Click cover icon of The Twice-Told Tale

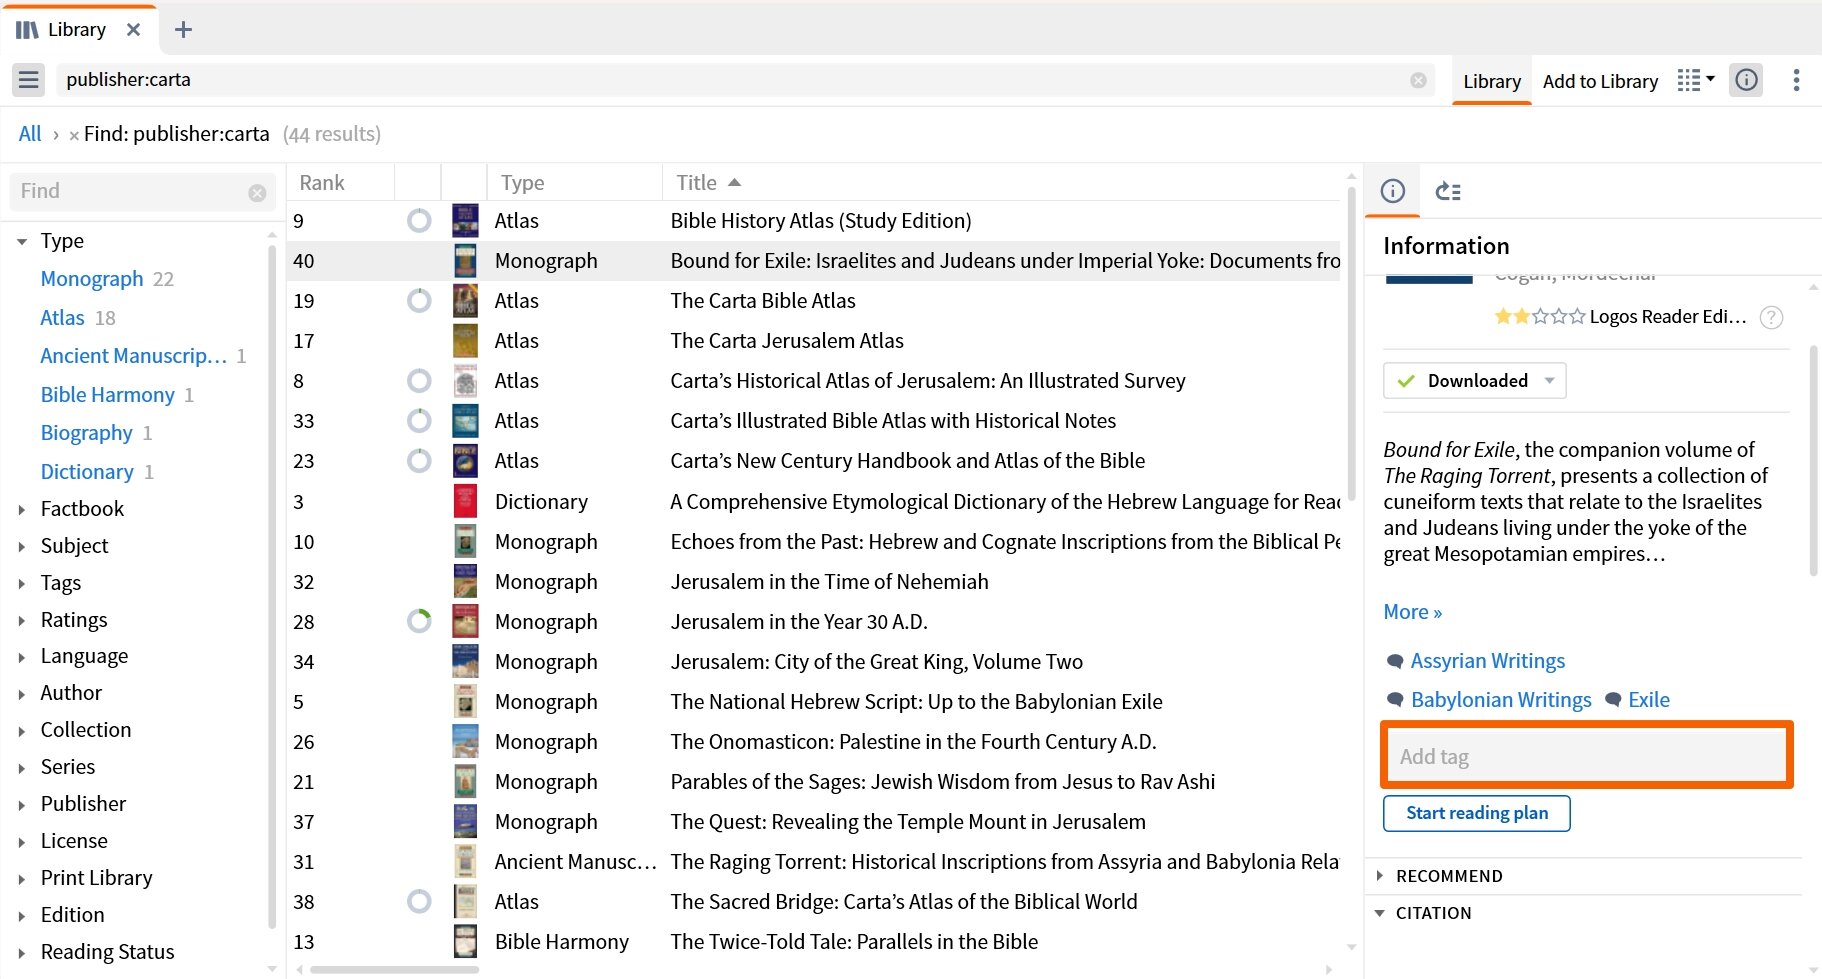pyautogui.click(x=465, y=942)
